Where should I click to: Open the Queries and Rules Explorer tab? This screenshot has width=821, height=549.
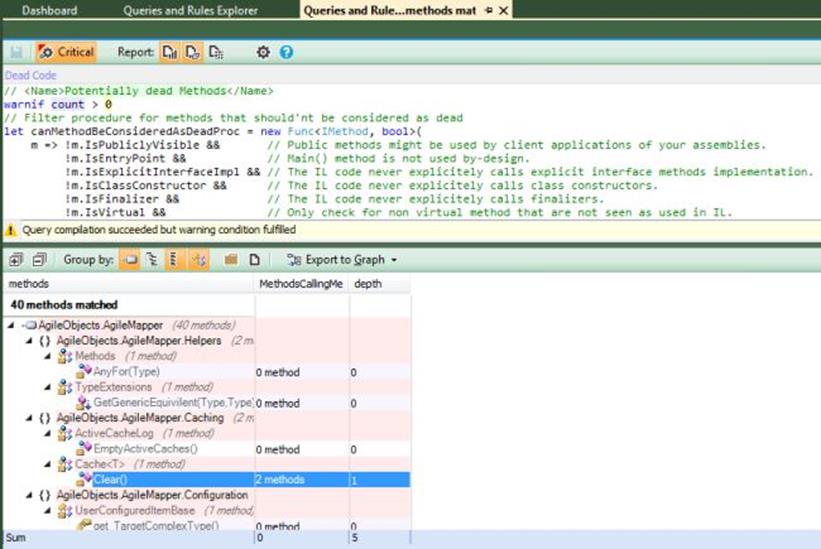point(190,10)
